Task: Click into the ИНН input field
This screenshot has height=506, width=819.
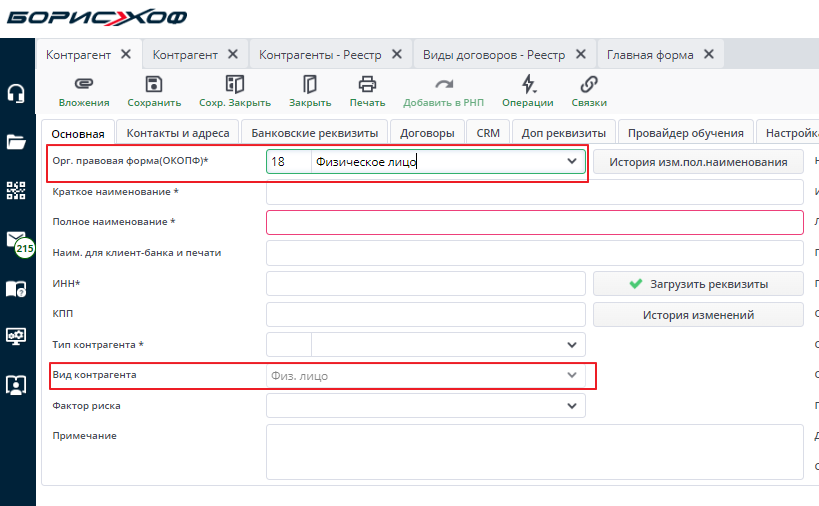Action: [425, 284]
